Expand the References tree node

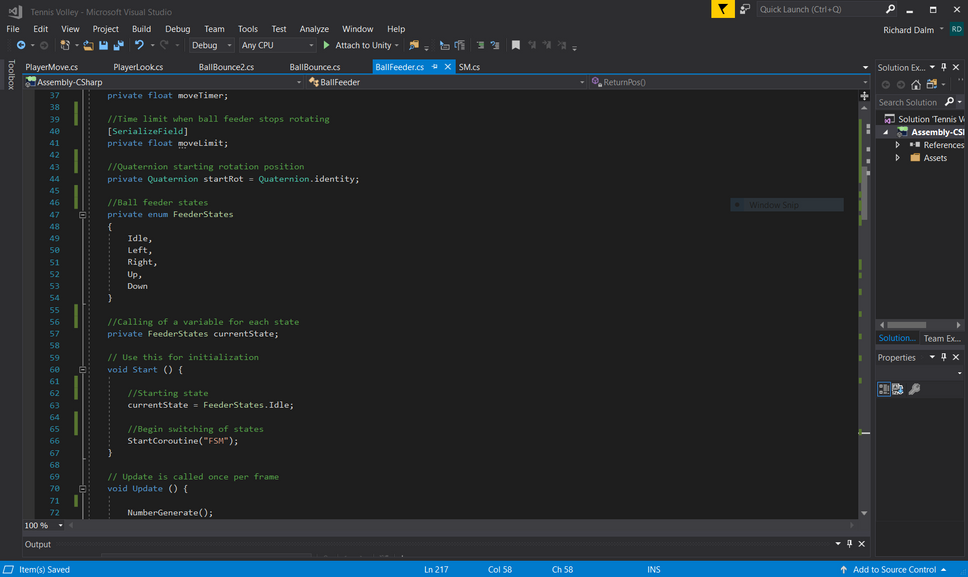(898, 145)
